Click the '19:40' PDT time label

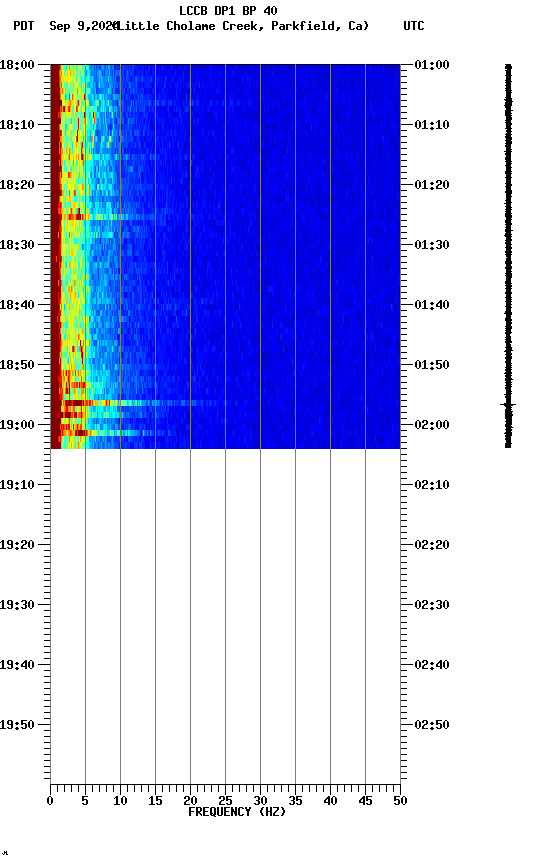click(17, 665)
